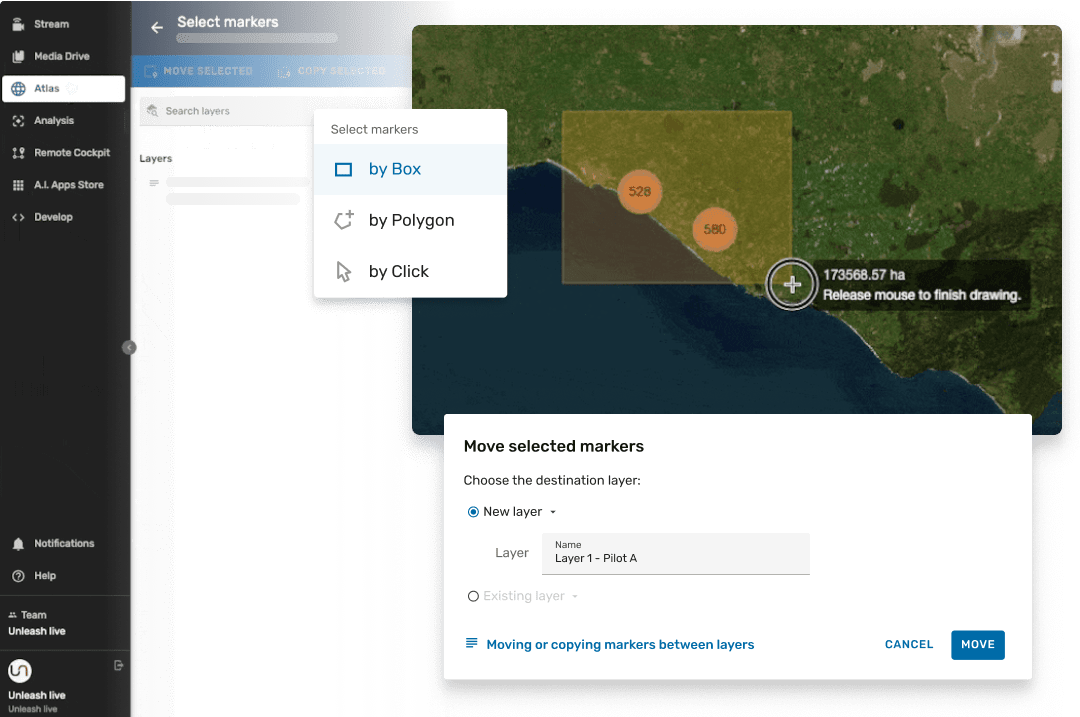
Task: Select the 'by Polygon' lasso icon
Action: 343,220
